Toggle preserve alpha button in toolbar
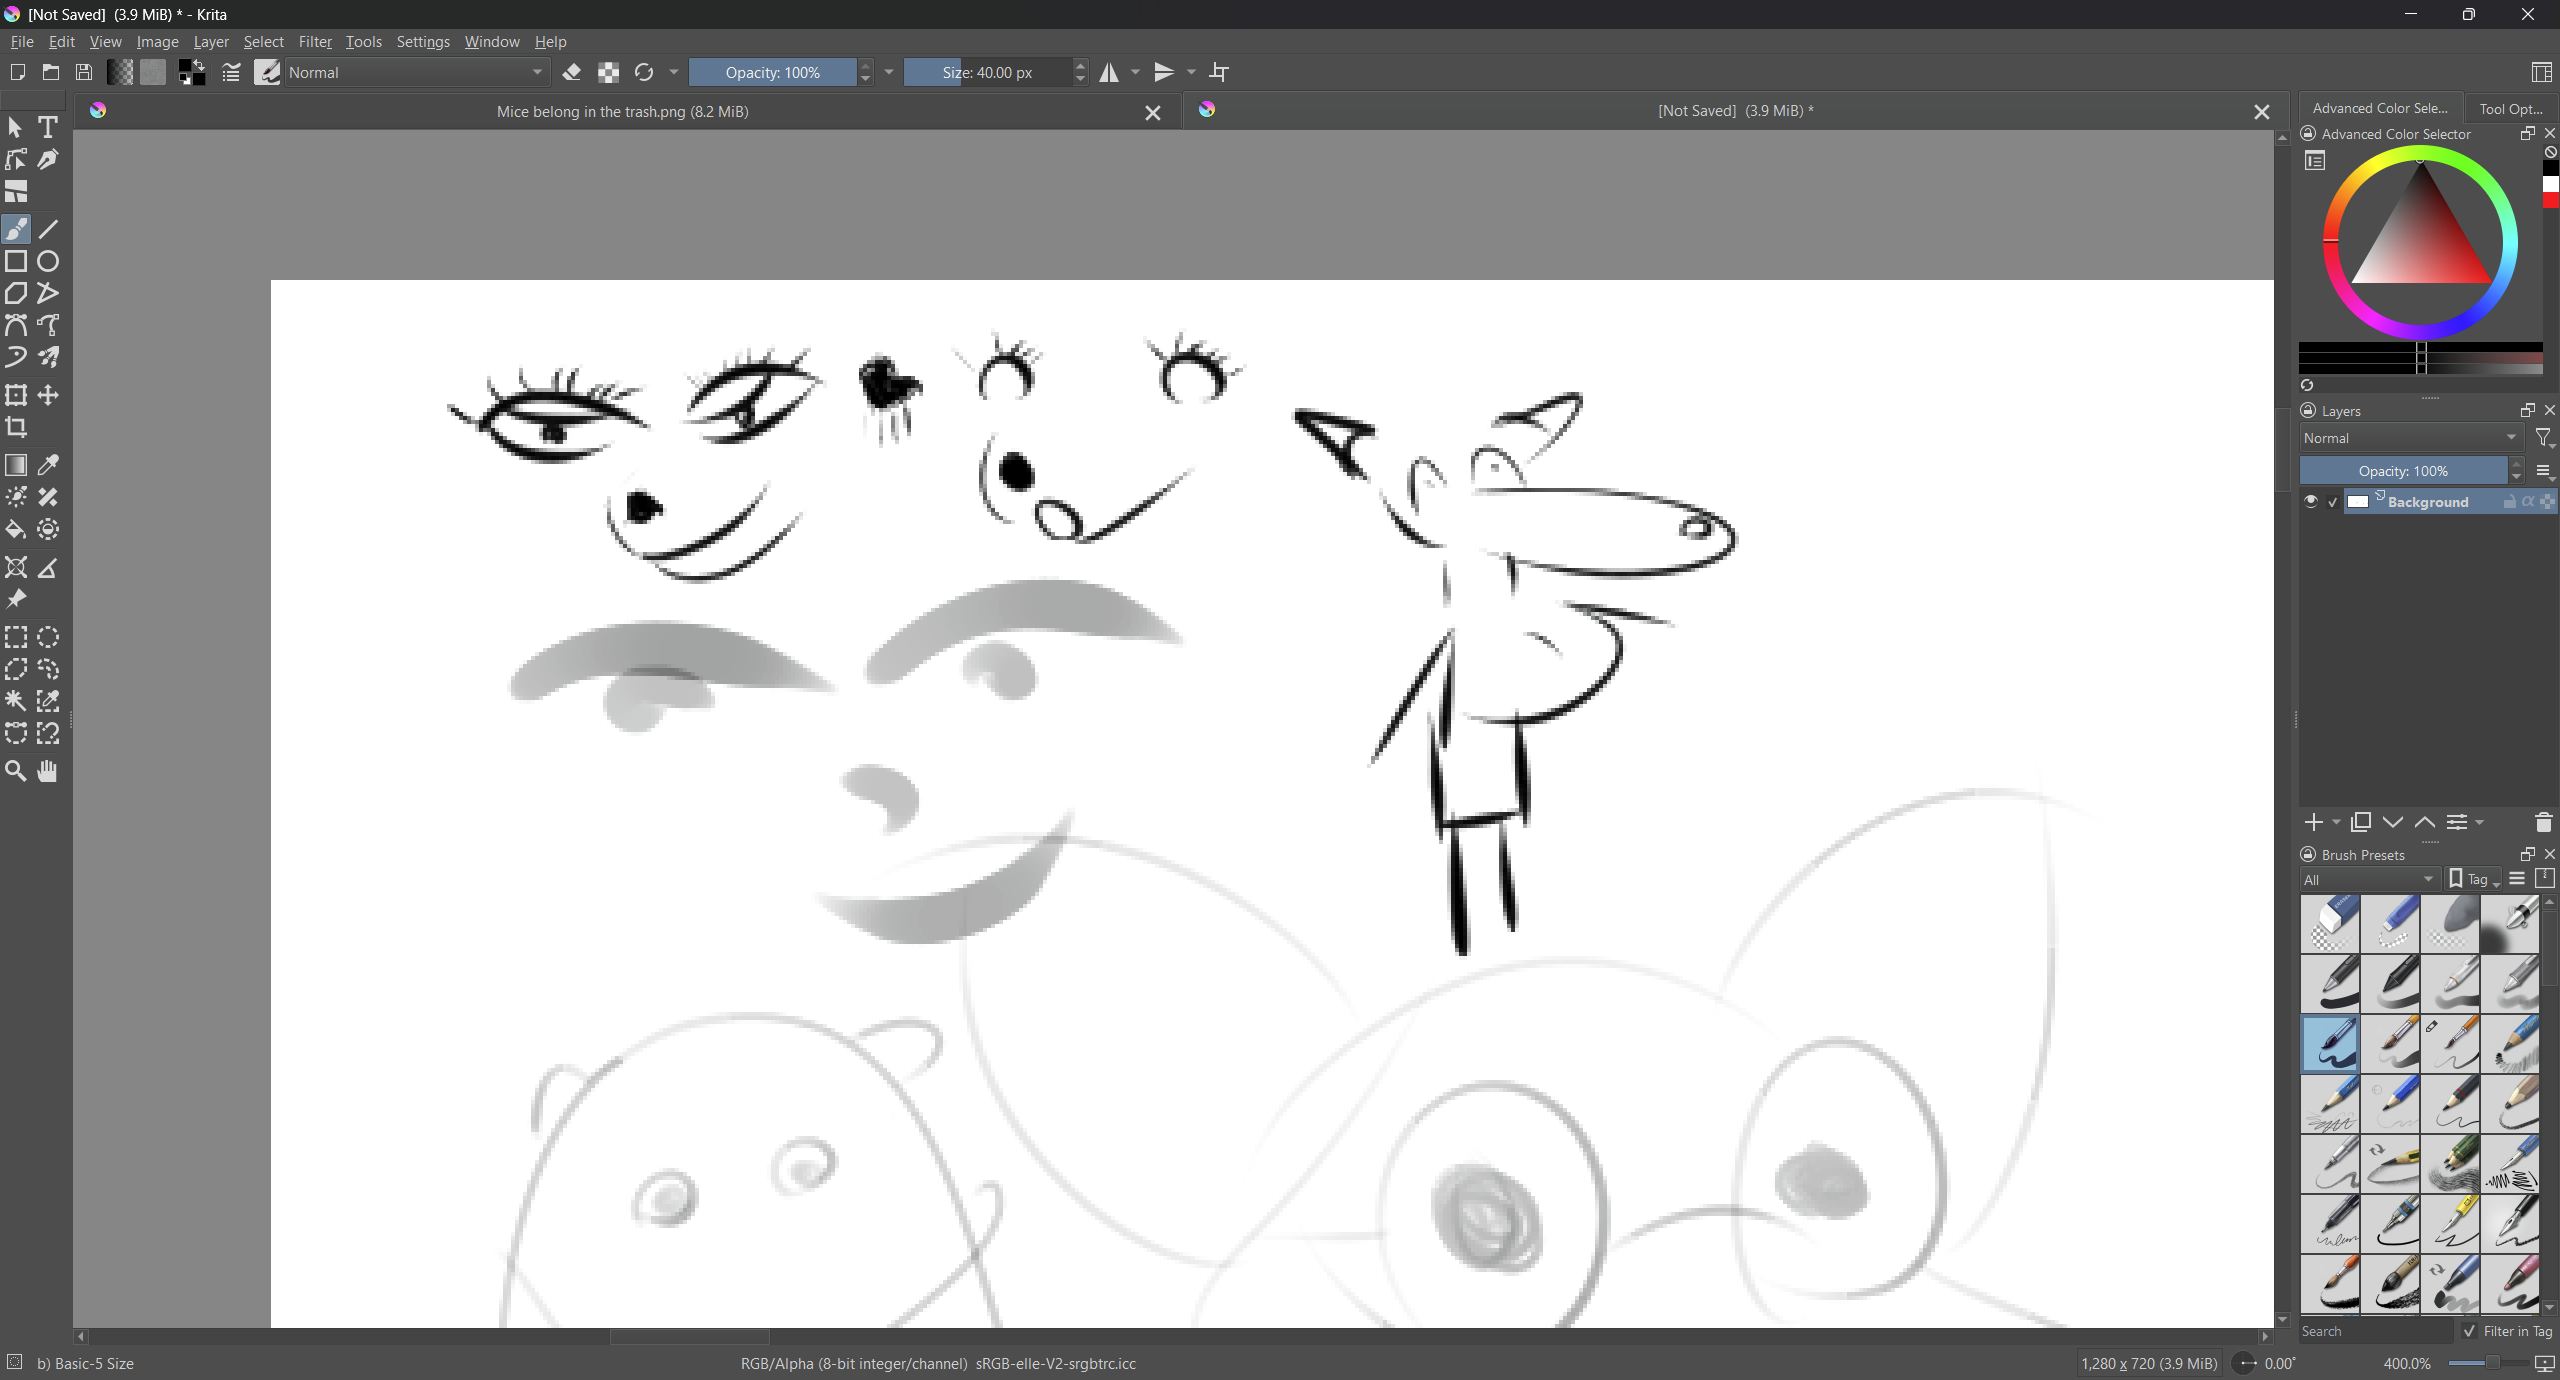The height and width of the screenshot is (1380, 2560). (x=608, y=72)
